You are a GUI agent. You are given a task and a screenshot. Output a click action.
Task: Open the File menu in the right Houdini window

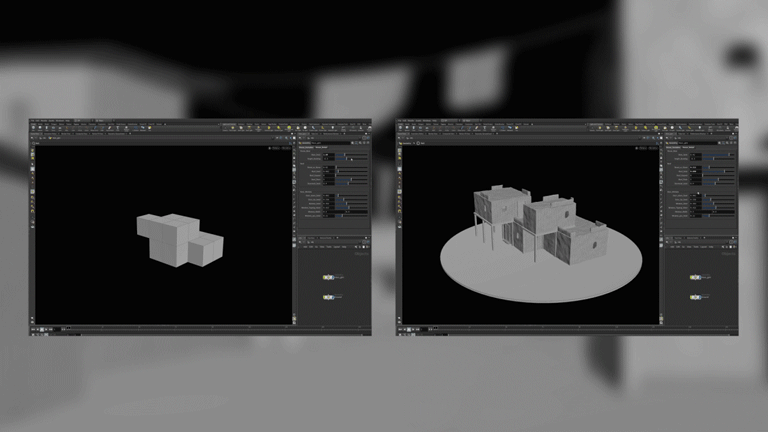coord(400,122)
